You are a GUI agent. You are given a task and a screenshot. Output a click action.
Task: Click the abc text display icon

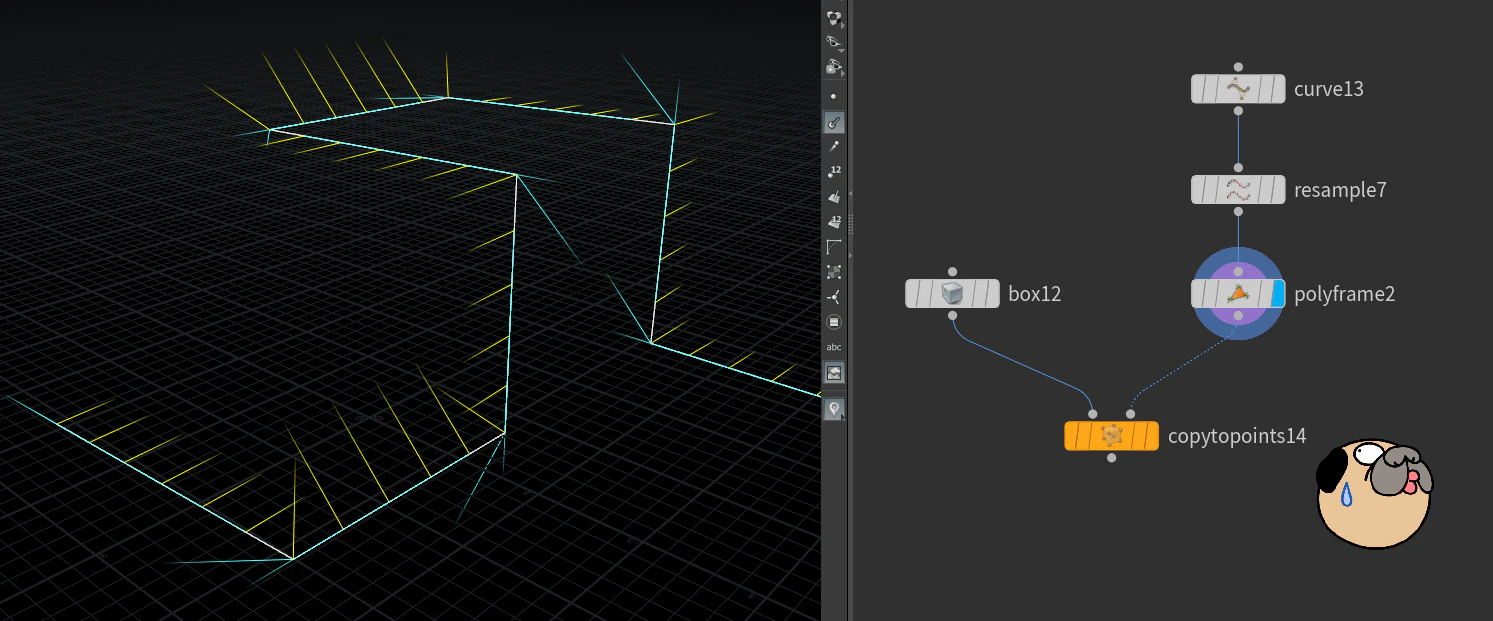pos(834,347)
